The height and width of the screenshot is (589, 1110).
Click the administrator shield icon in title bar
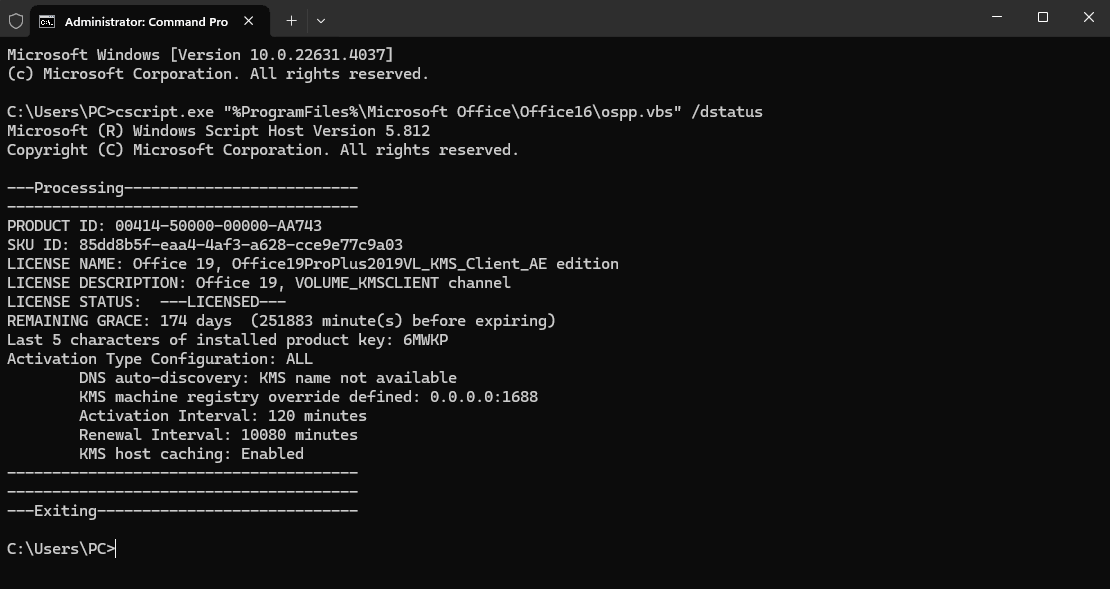point(16,21)
